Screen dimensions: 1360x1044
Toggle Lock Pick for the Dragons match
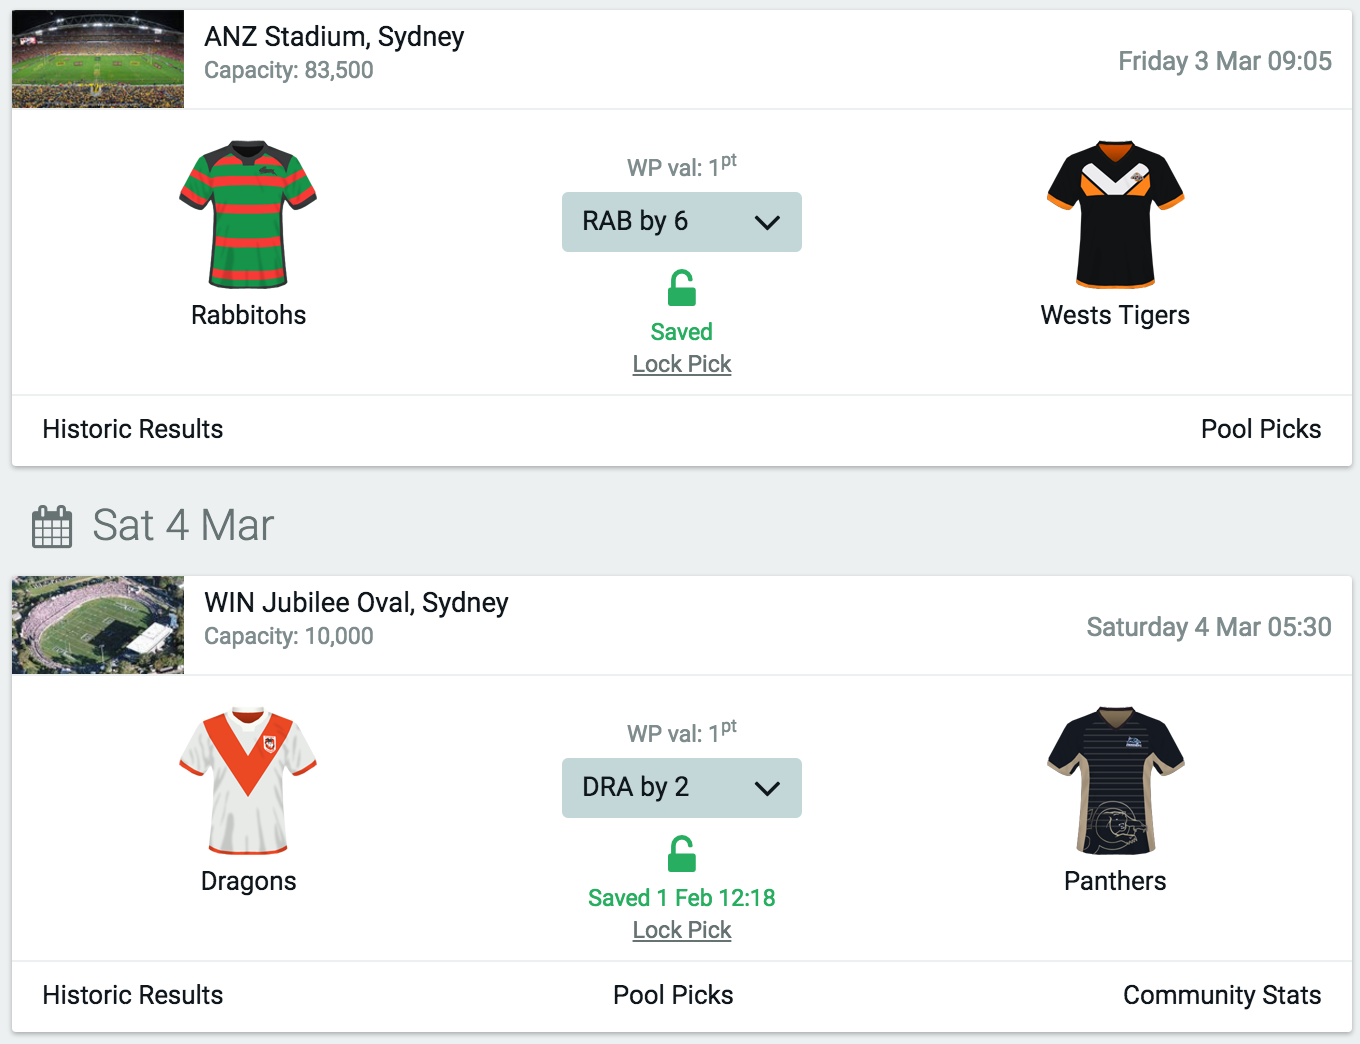tap(681, 930)
